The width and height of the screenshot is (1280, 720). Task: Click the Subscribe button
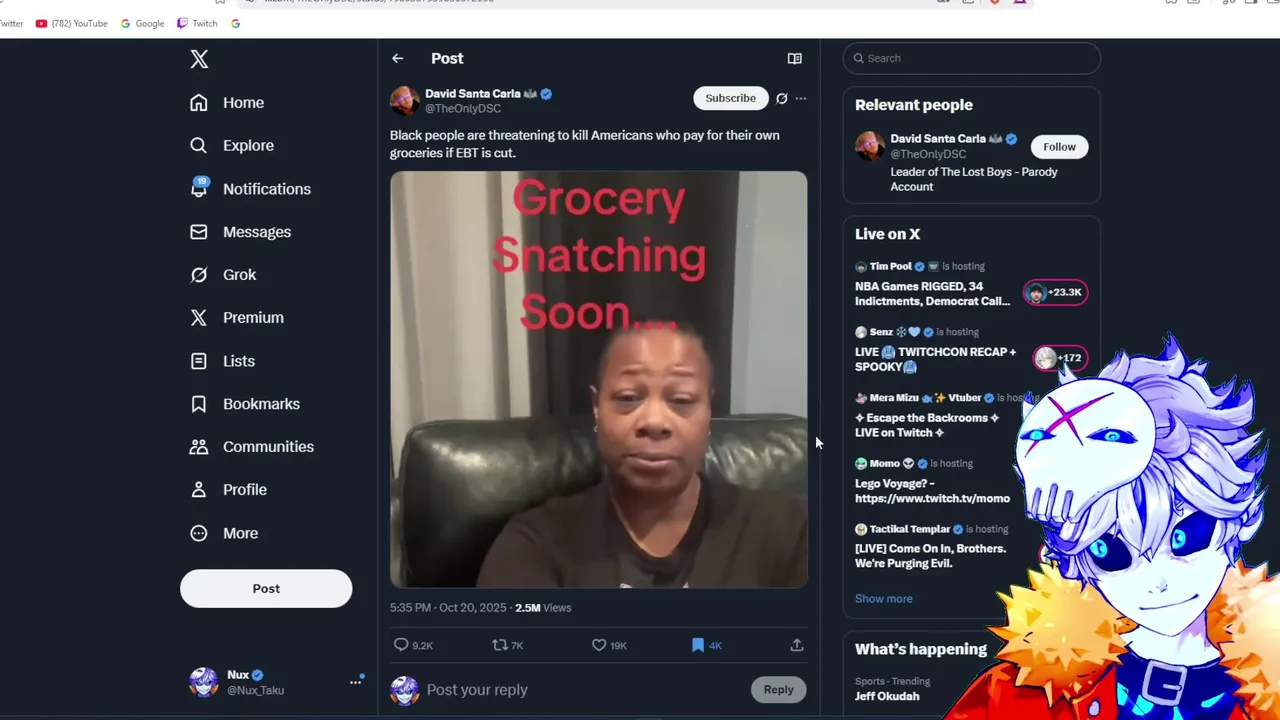730,98
